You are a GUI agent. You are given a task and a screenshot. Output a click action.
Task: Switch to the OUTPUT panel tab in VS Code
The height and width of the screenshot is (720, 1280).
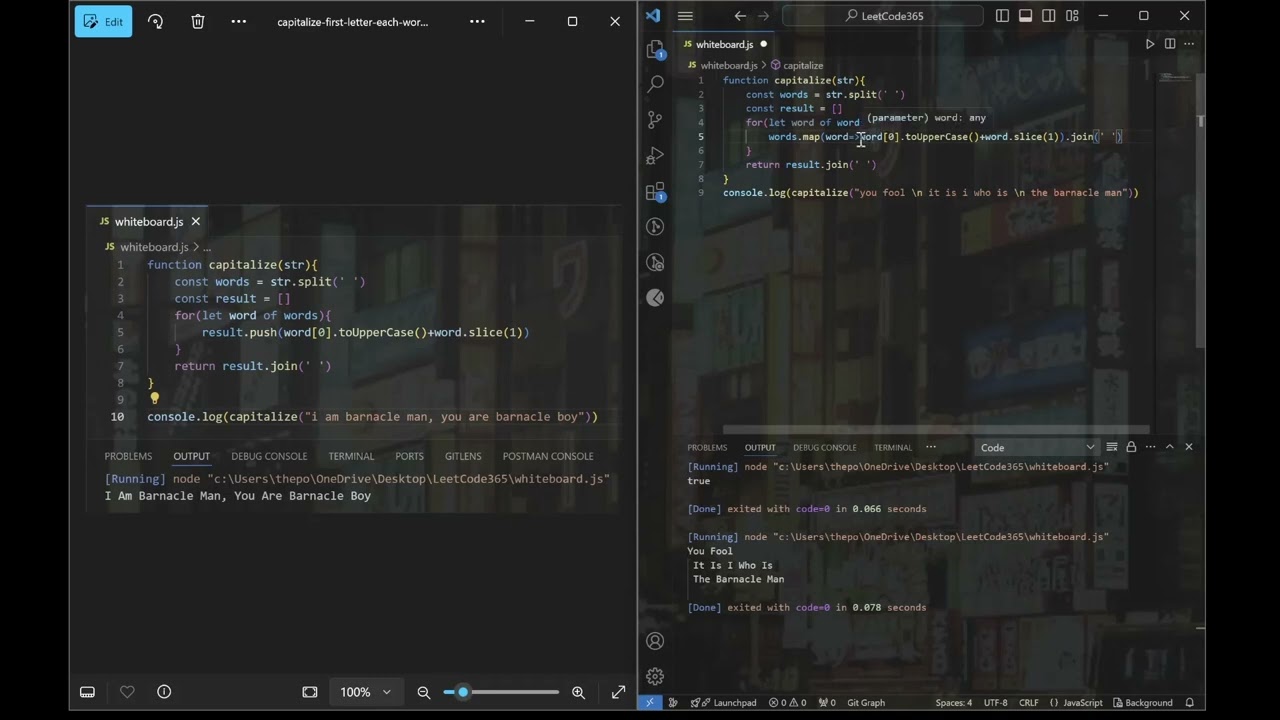pos(760,447)
